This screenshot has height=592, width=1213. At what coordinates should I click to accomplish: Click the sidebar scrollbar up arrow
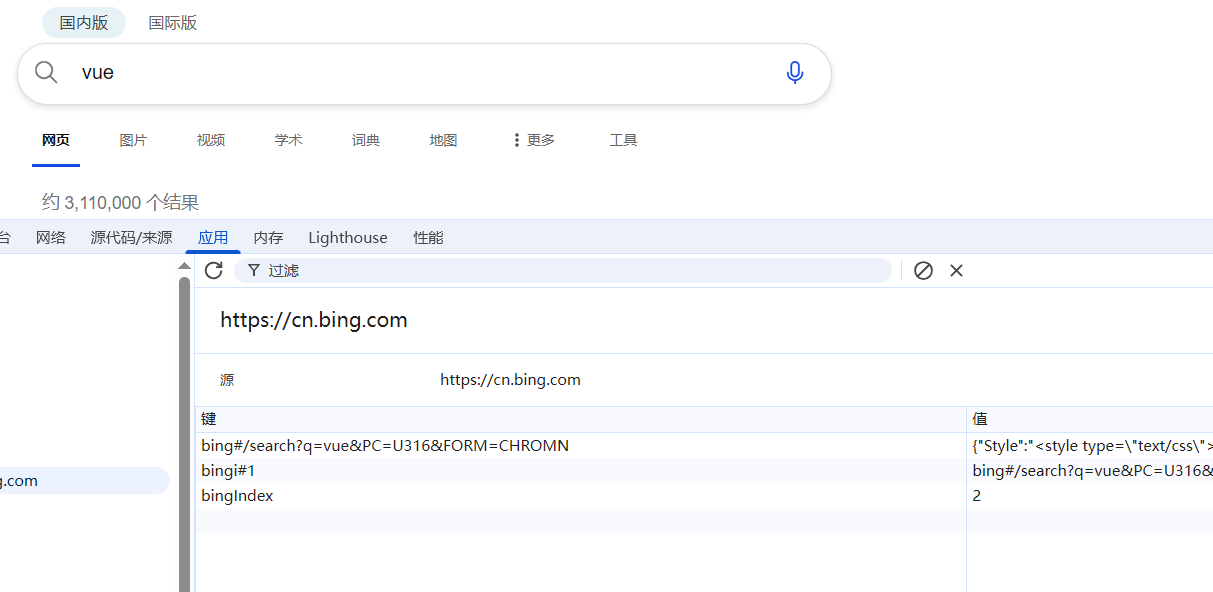(184, 266)
